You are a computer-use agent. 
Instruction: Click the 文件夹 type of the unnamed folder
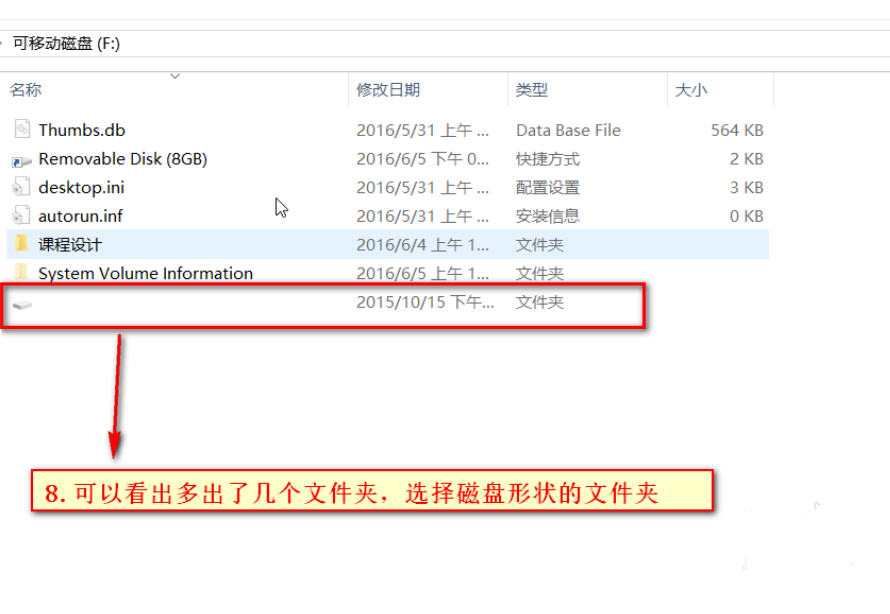(x=540, y=302)
